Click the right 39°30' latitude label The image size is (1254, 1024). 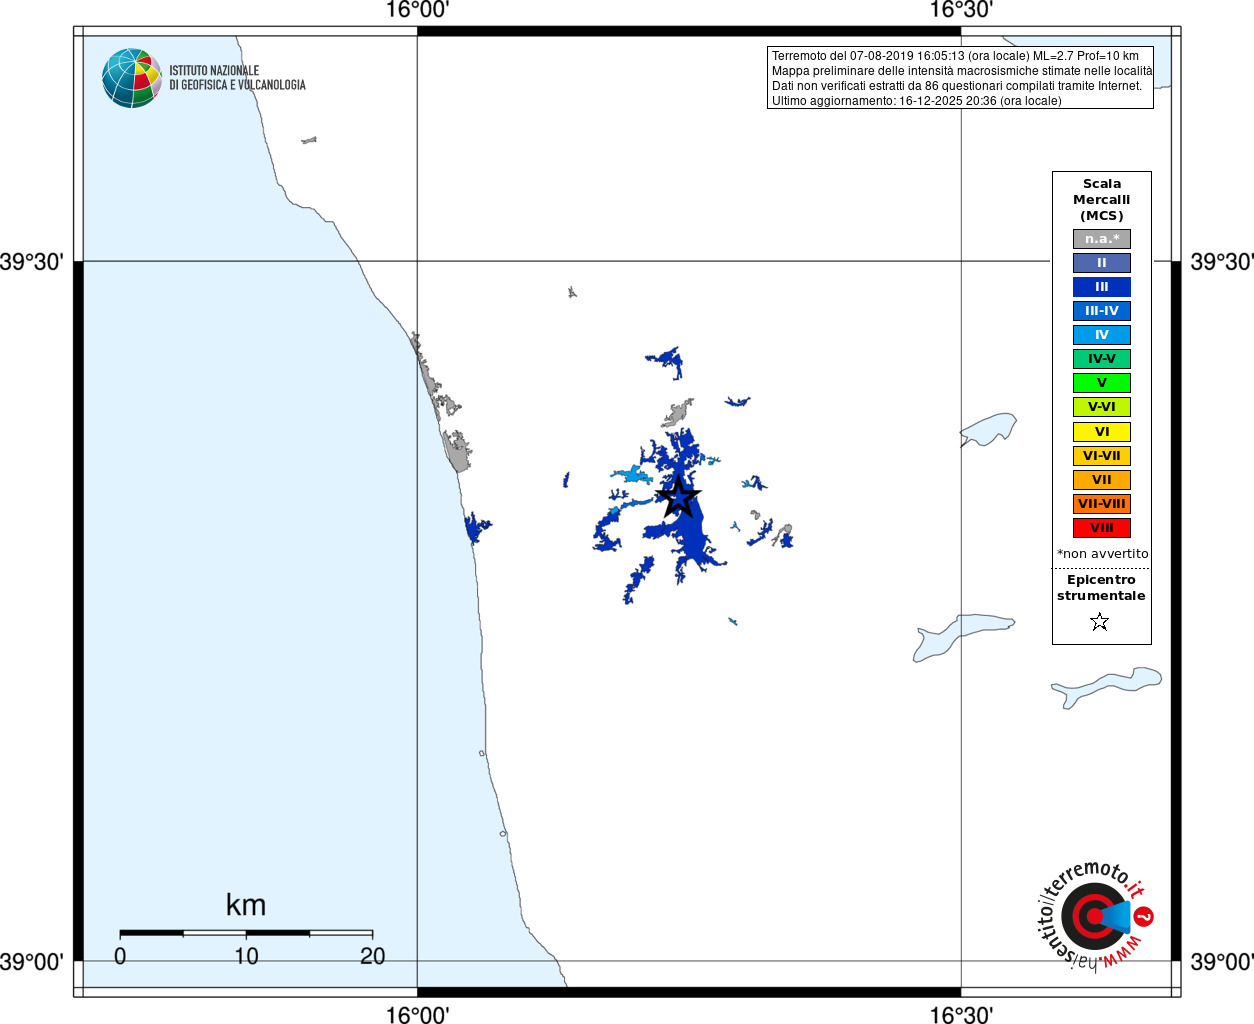pos(1222,262)
